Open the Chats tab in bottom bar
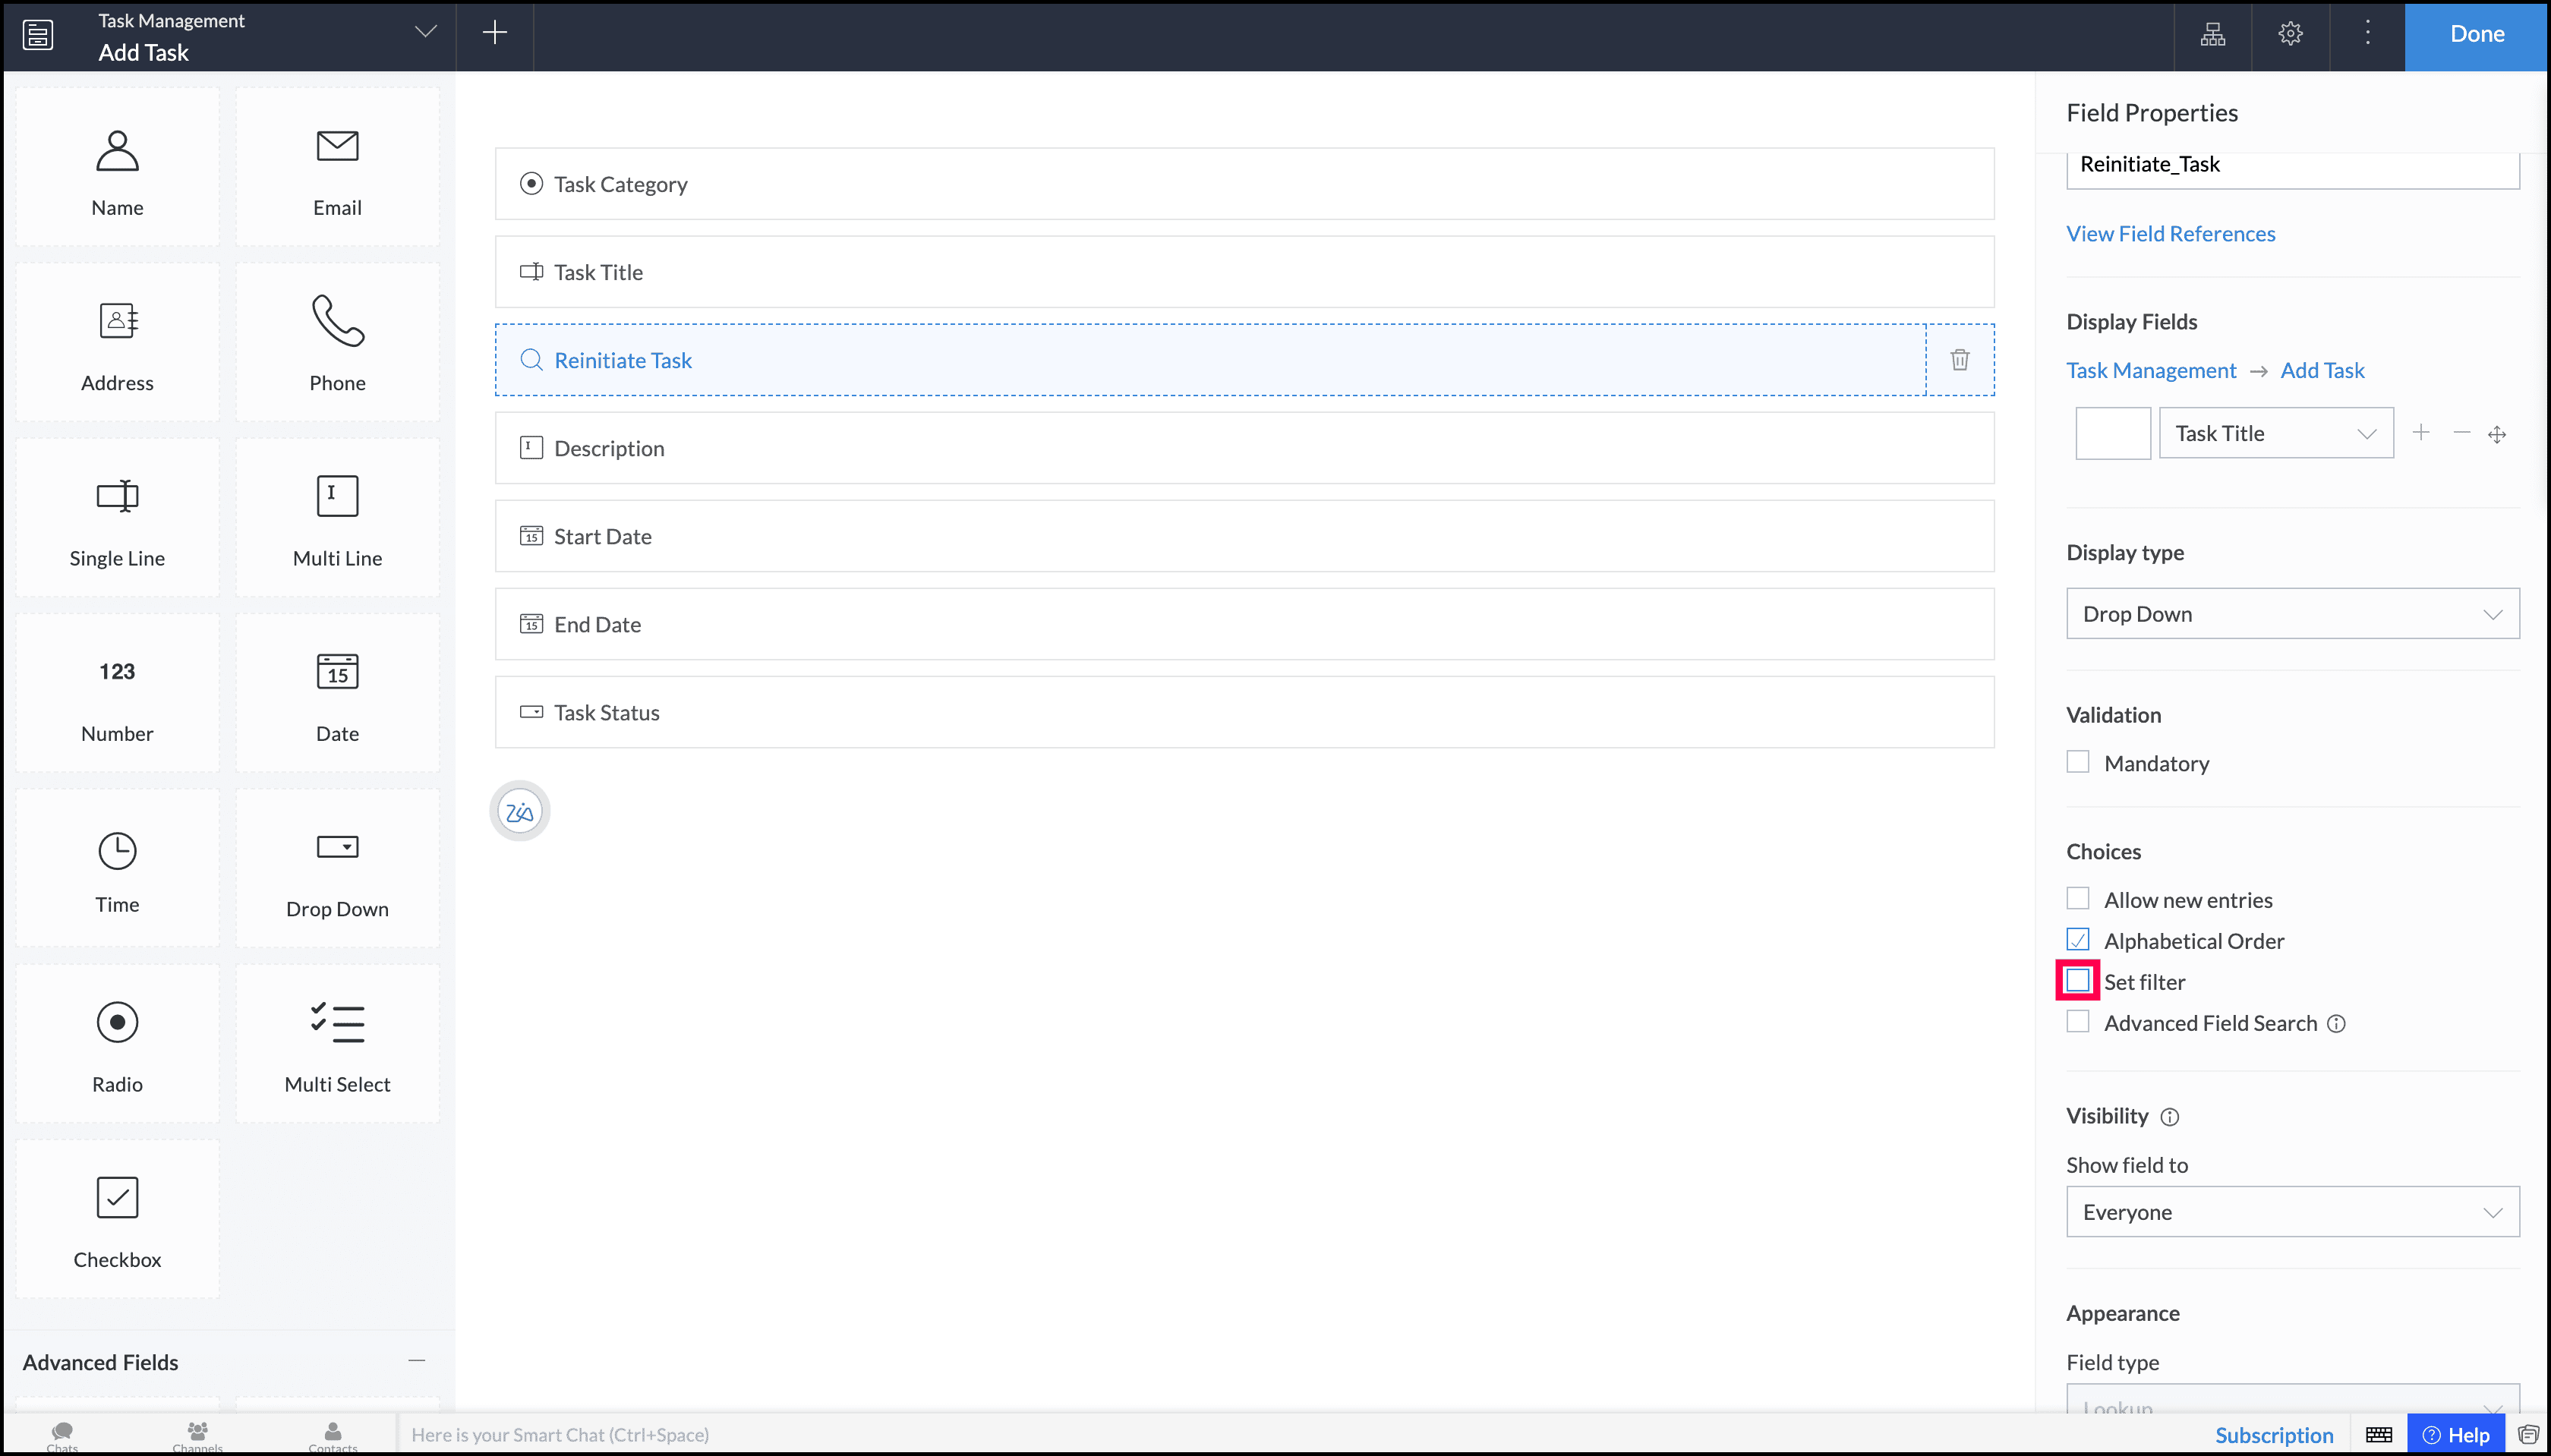 point(62,1435)
